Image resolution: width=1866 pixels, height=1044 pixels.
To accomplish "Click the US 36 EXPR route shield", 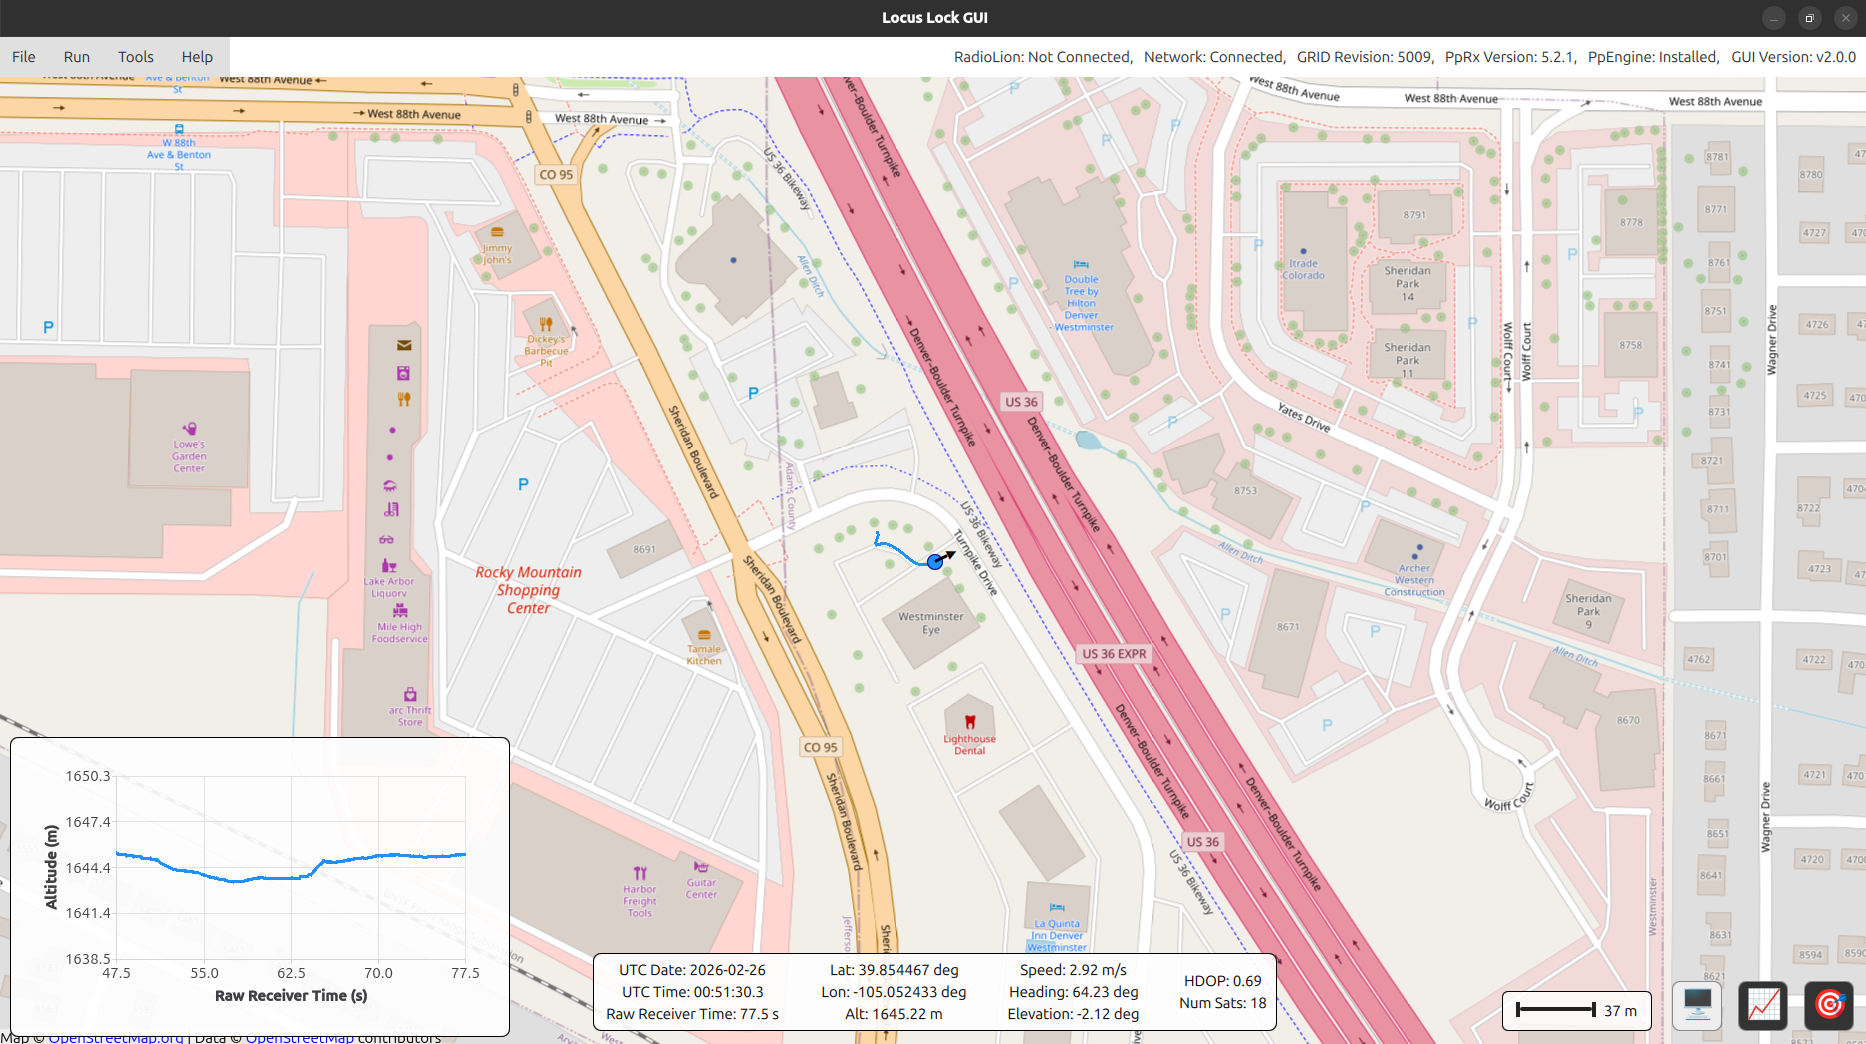I will click(1114, 654).
